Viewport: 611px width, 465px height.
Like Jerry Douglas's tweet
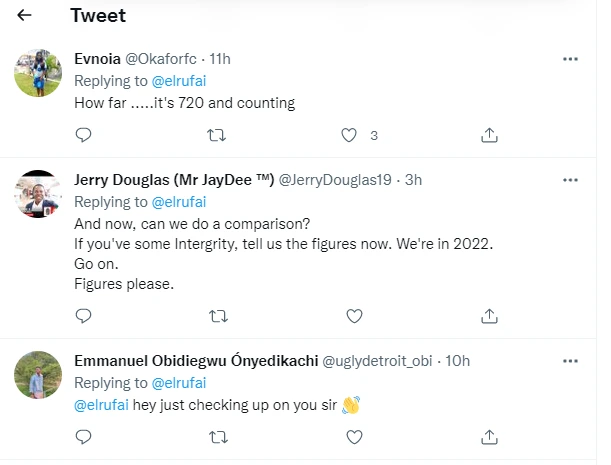coord(353,316)
